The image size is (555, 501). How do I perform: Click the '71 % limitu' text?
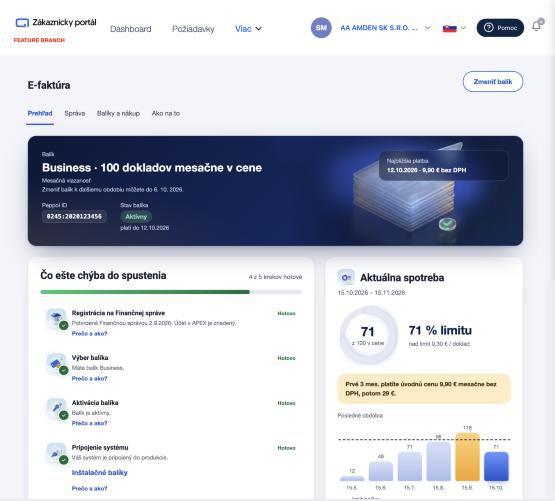(440, 330)
